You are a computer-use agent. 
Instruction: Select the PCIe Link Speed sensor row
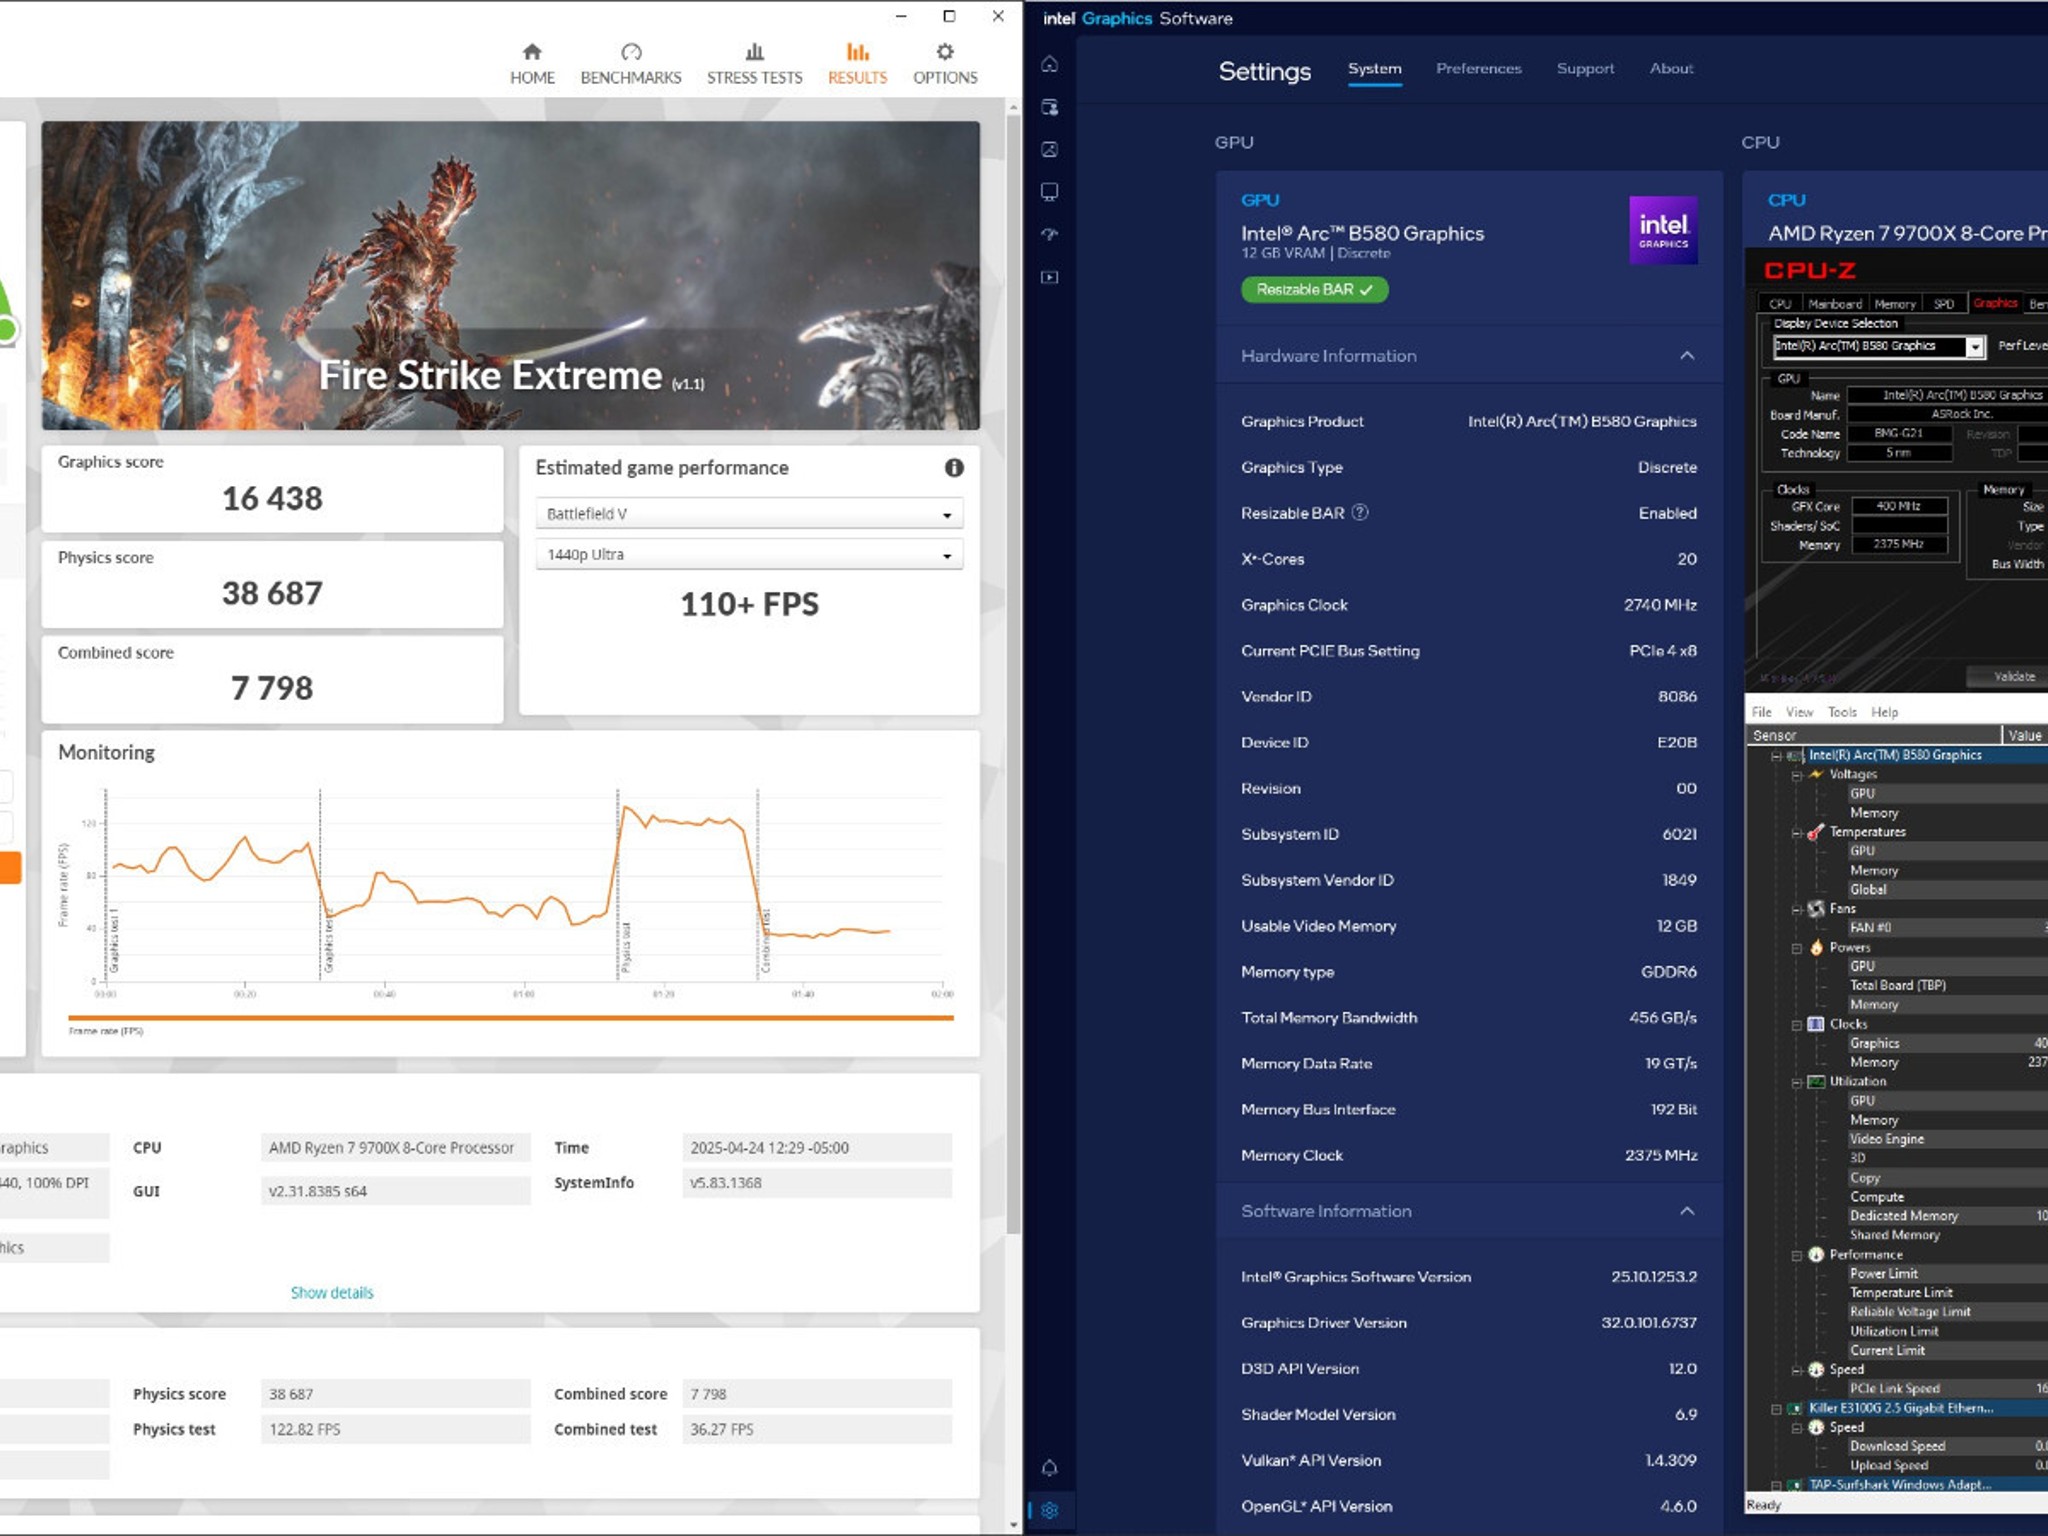point(1894,1388)
